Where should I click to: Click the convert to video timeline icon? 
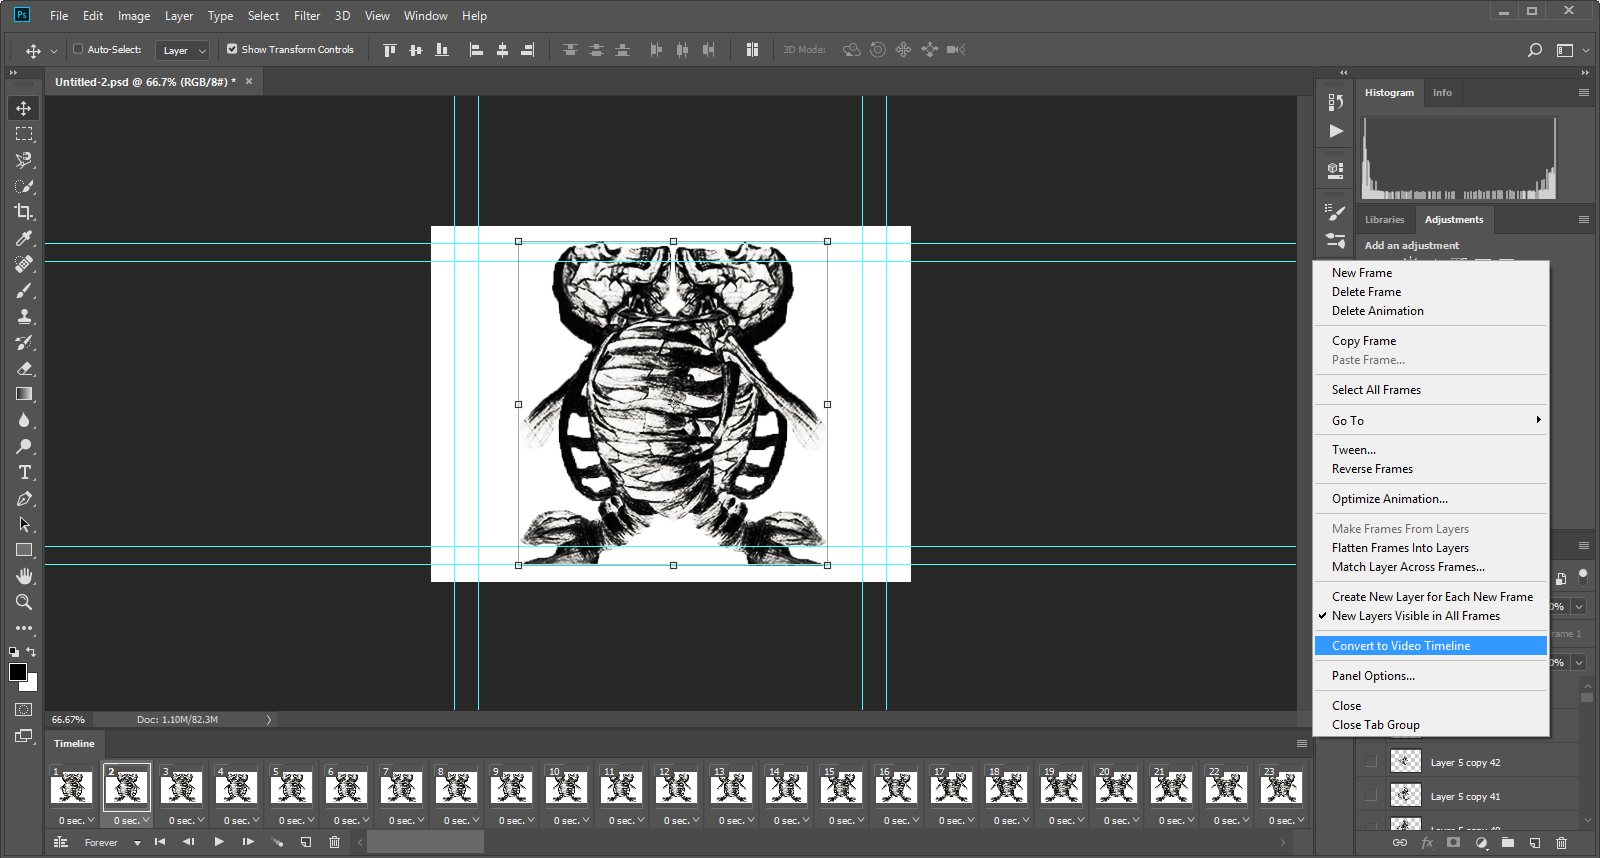tap(60, 842)
